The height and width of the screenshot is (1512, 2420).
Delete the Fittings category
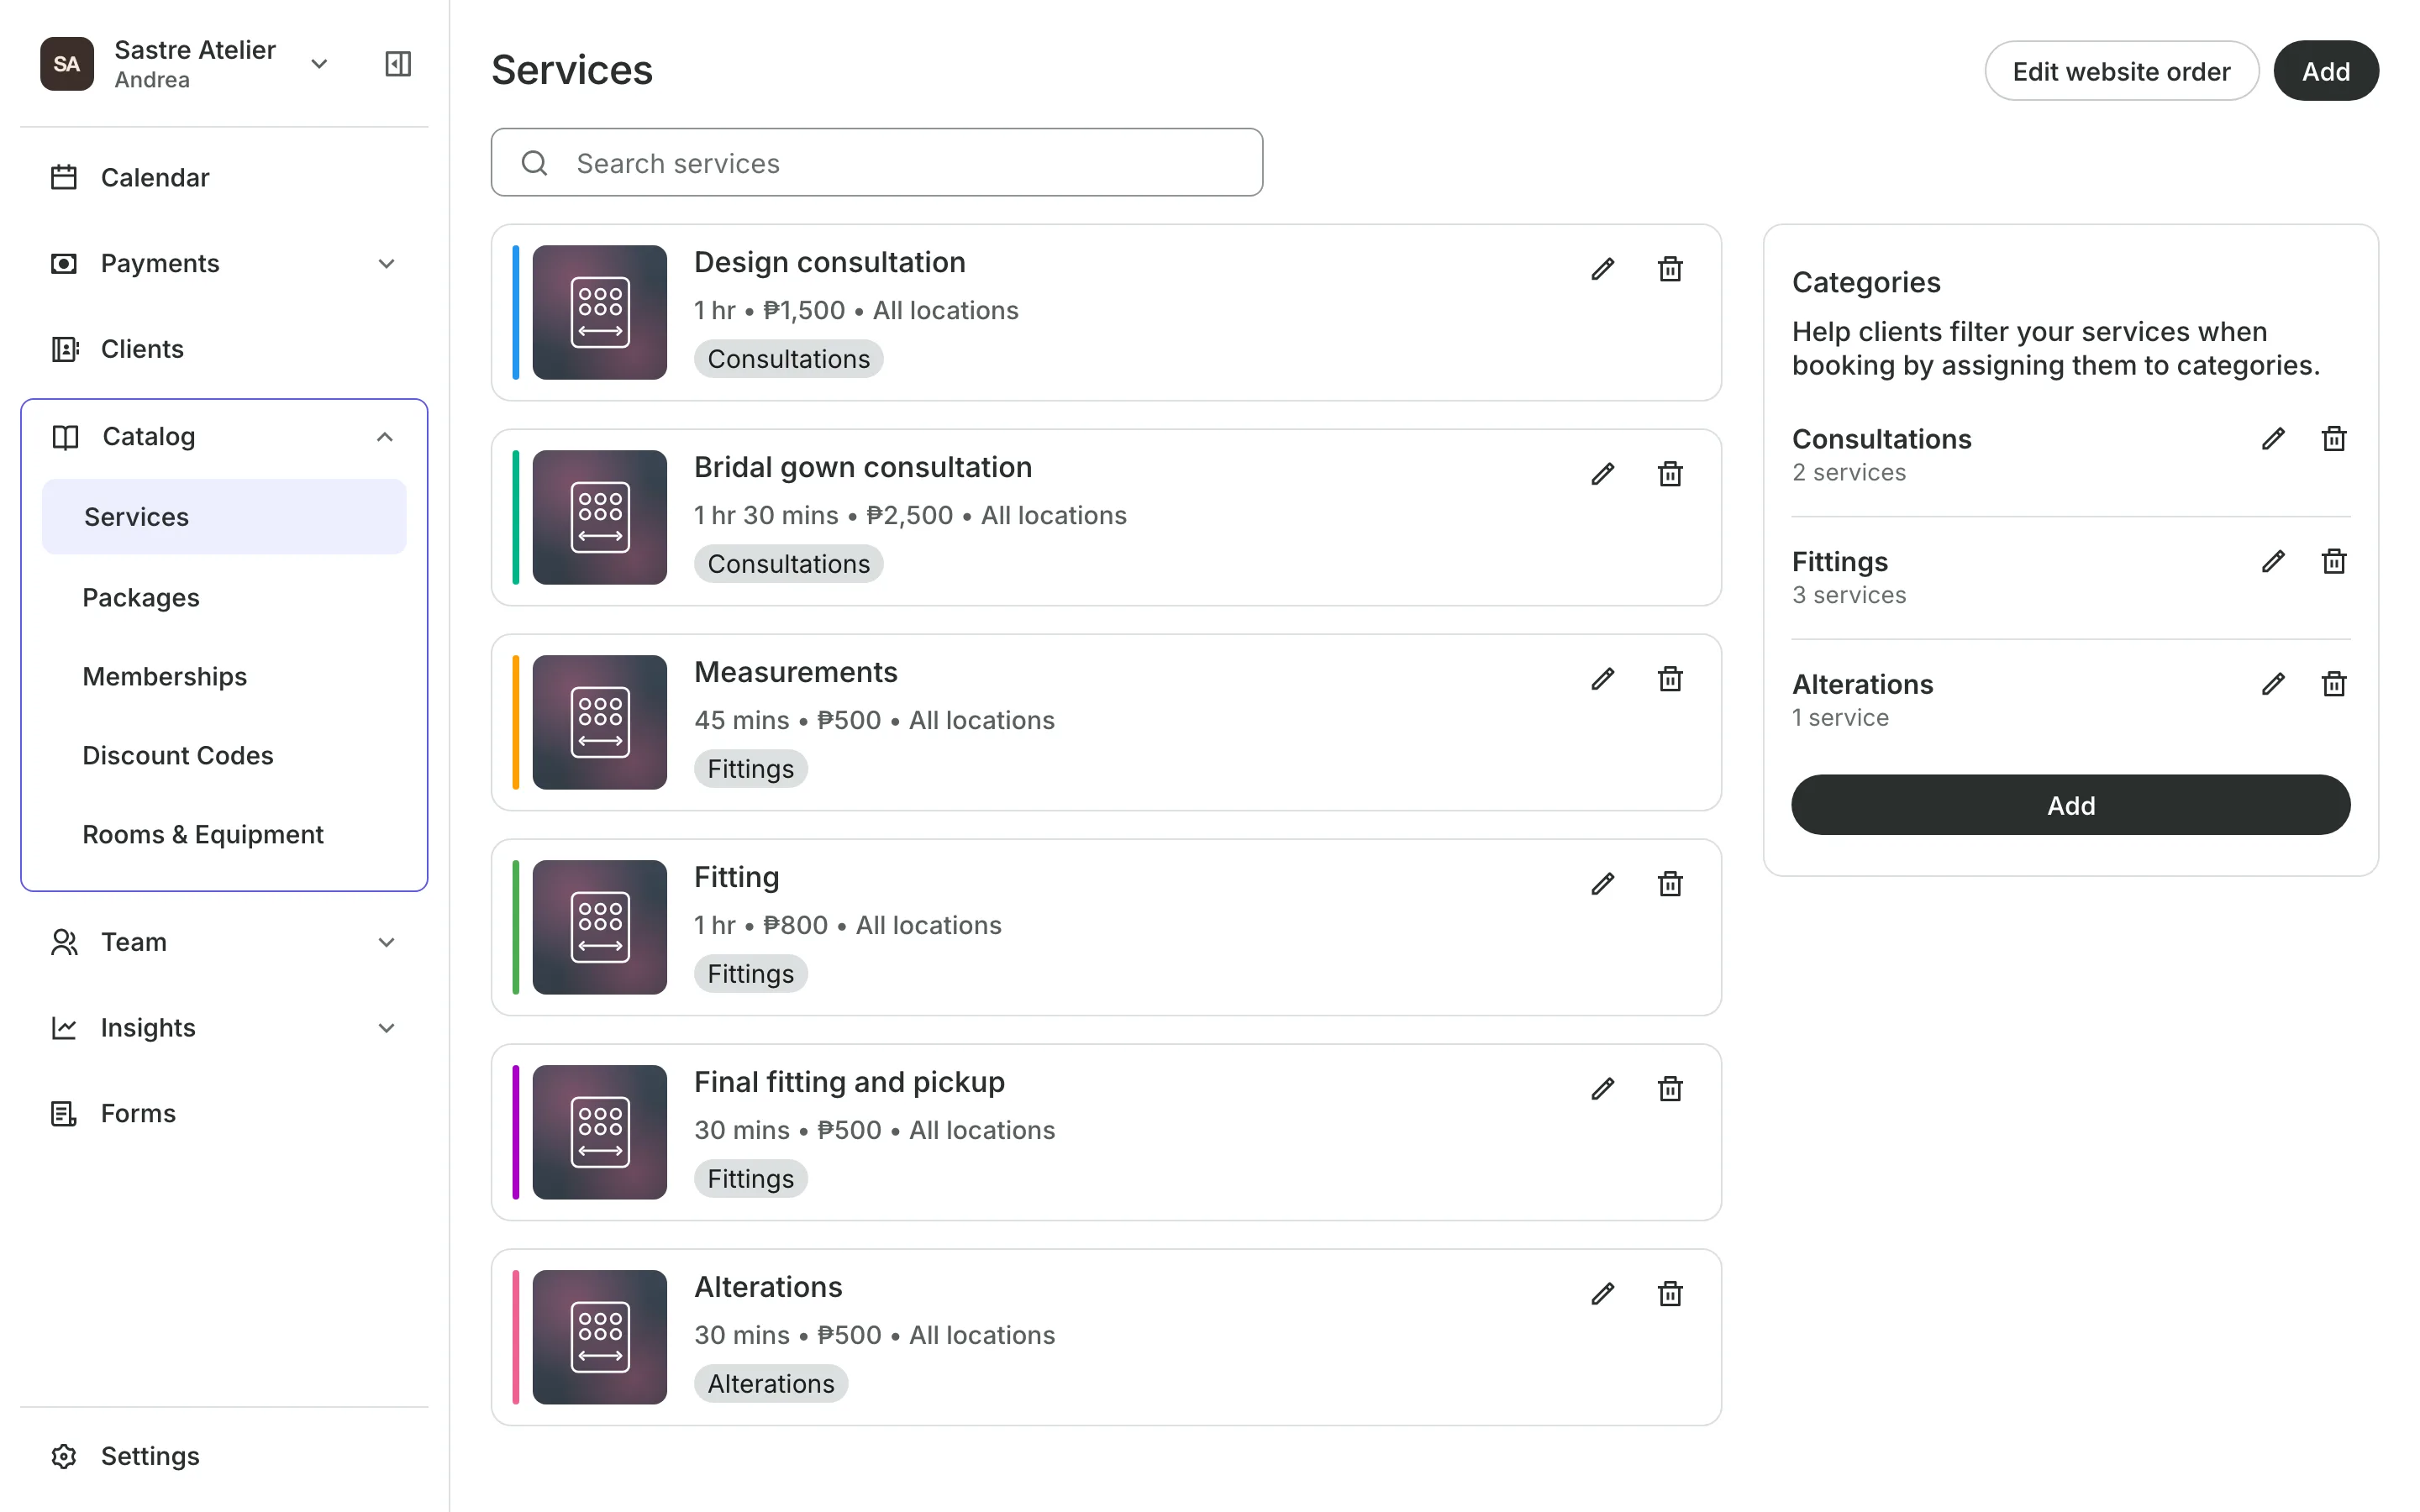pos(2334,562)
